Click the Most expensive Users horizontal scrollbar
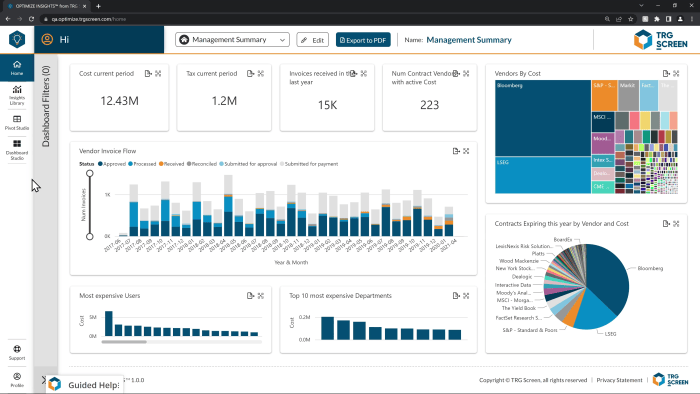 (124, 342)
